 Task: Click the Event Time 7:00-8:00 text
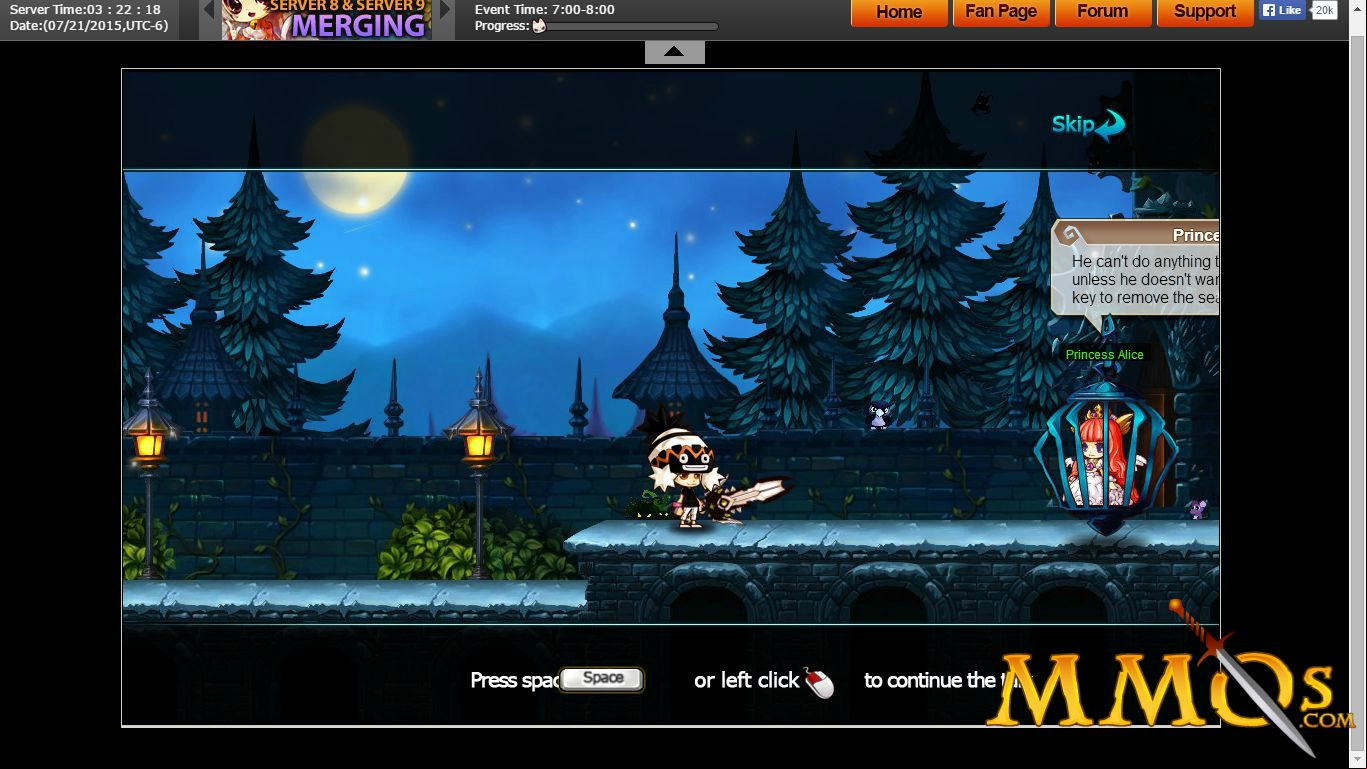(x=545, y=10)
